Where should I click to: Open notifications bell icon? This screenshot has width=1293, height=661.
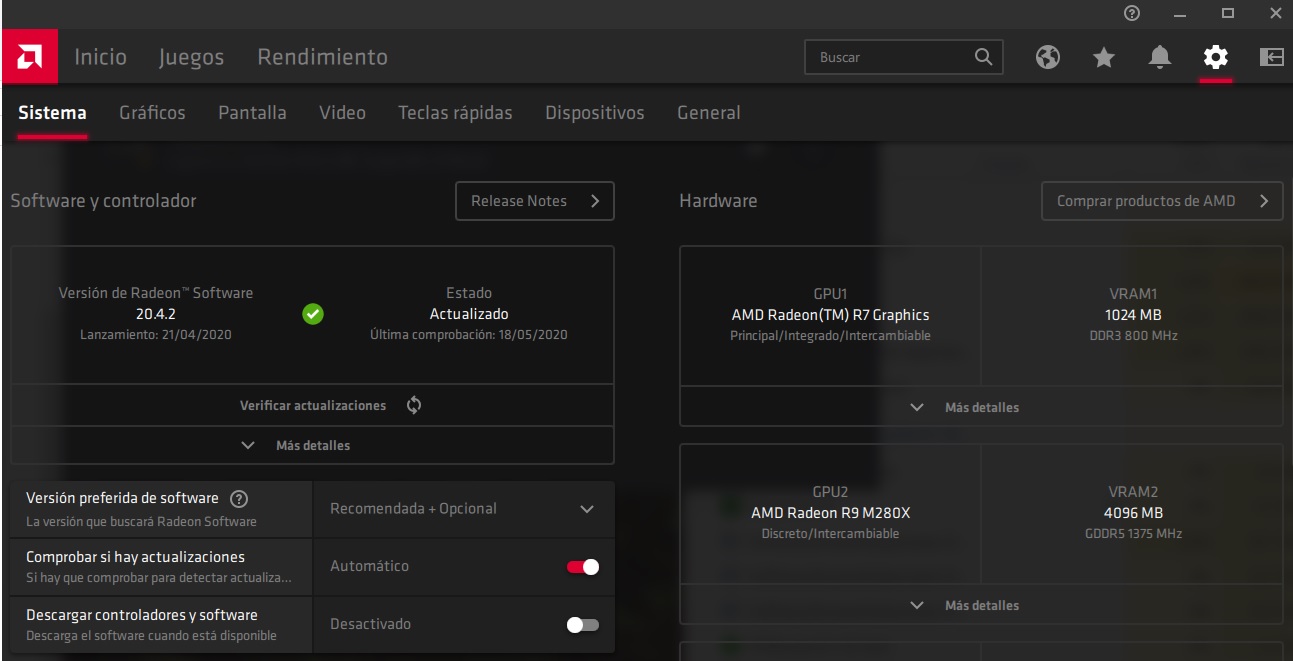(x=1160, y=58)
